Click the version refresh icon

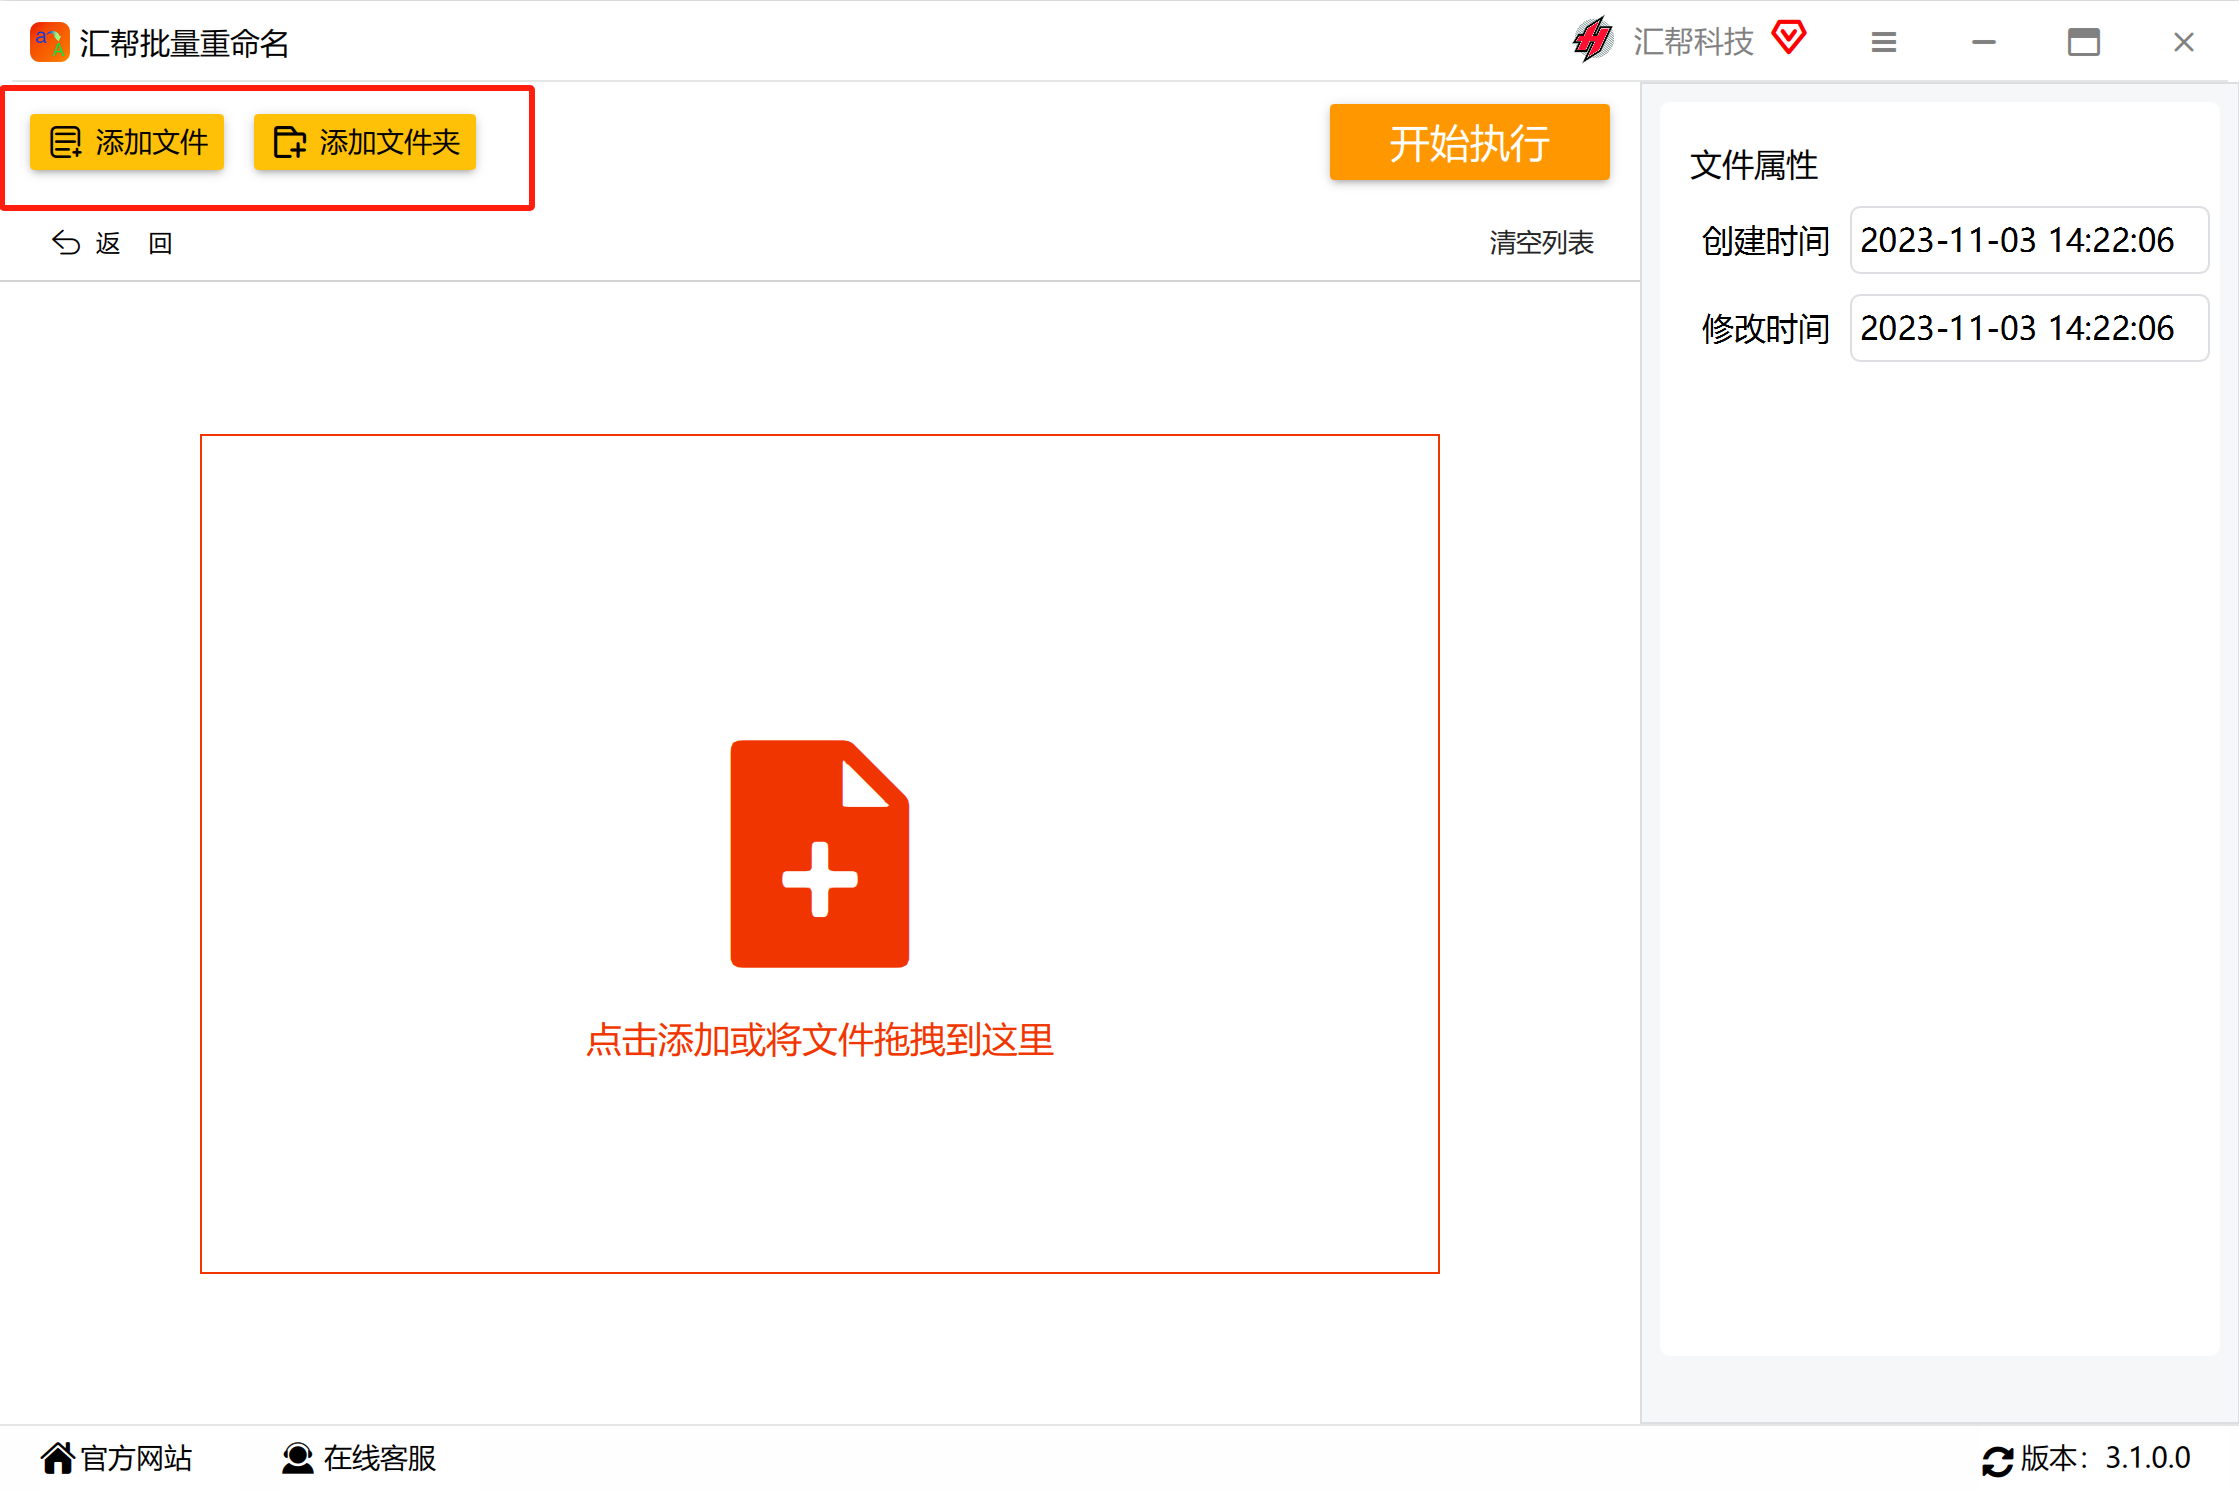(1997, 1460)
